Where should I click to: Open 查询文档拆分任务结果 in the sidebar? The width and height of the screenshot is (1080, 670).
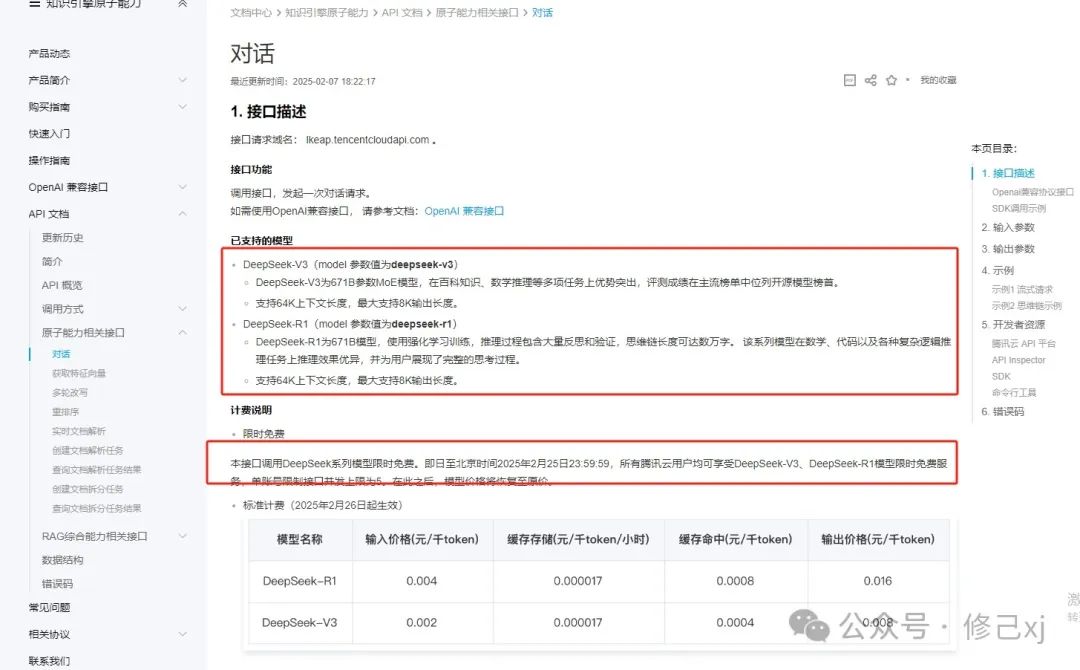tap(96, 508)
